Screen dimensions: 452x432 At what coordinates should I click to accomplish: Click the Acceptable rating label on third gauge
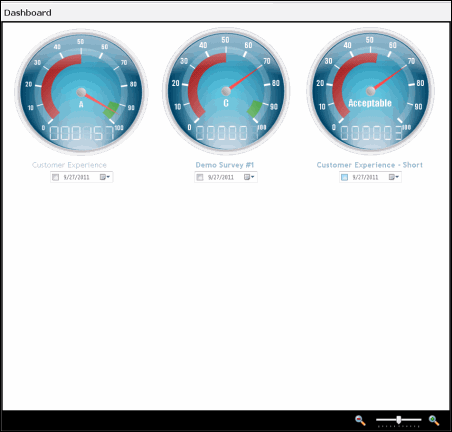(370, 103)
